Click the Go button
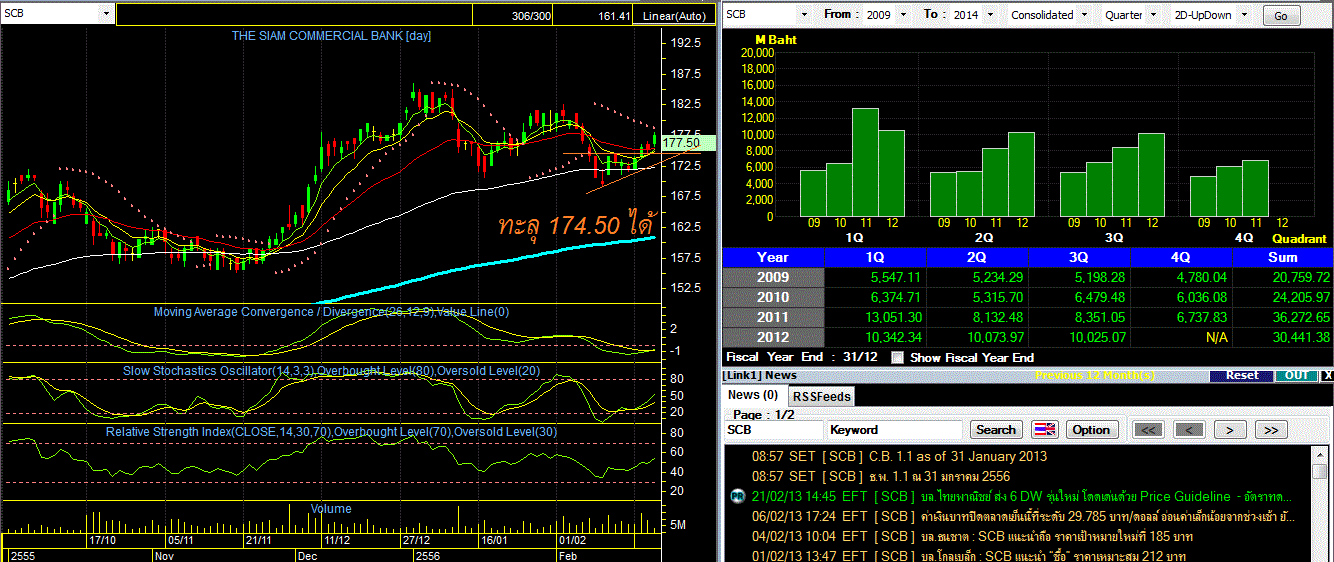This screenshot has height=562, width=1334. [1281, 16]
